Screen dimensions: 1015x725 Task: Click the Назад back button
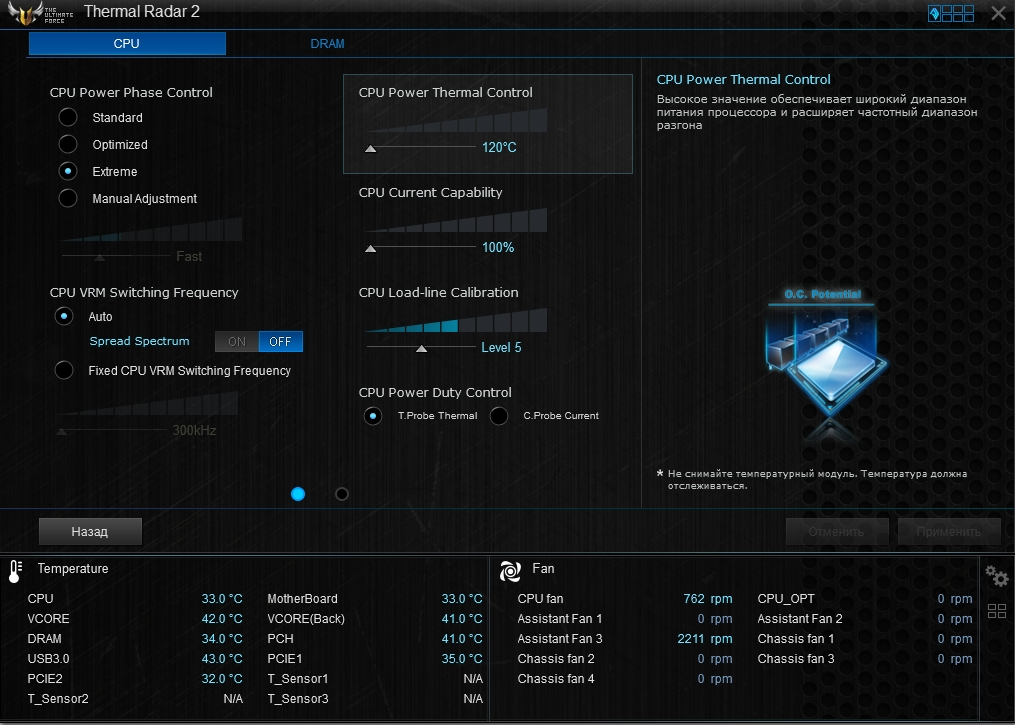[90, 531]
